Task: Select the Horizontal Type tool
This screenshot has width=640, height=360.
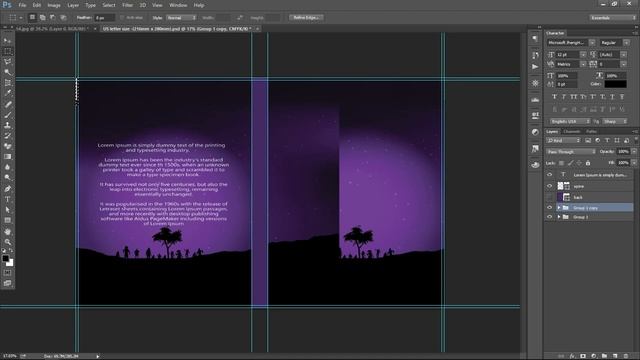Action: pos(7,199)
